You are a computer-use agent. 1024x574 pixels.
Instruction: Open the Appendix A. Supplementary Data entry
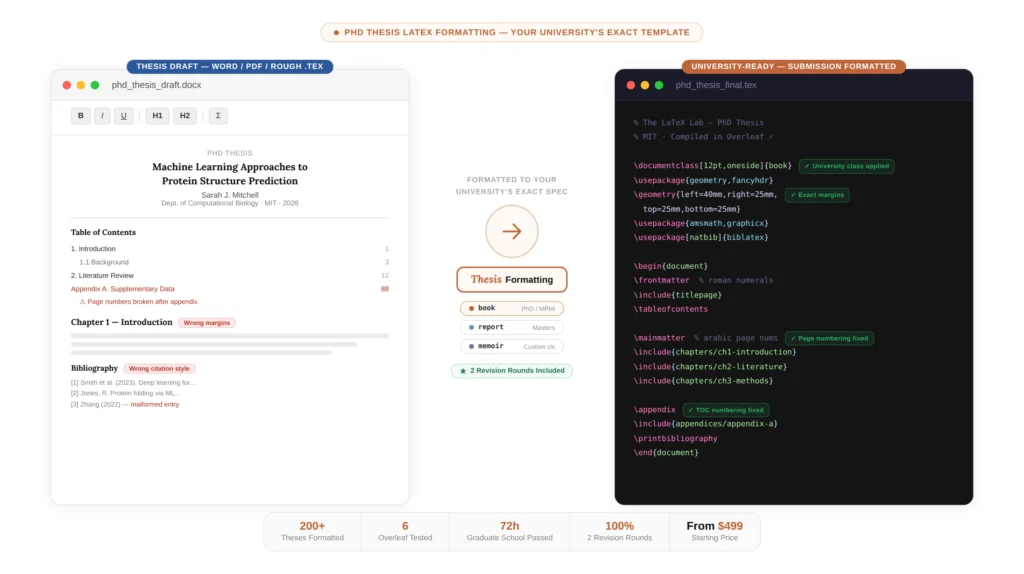click(x=230, y=289)
